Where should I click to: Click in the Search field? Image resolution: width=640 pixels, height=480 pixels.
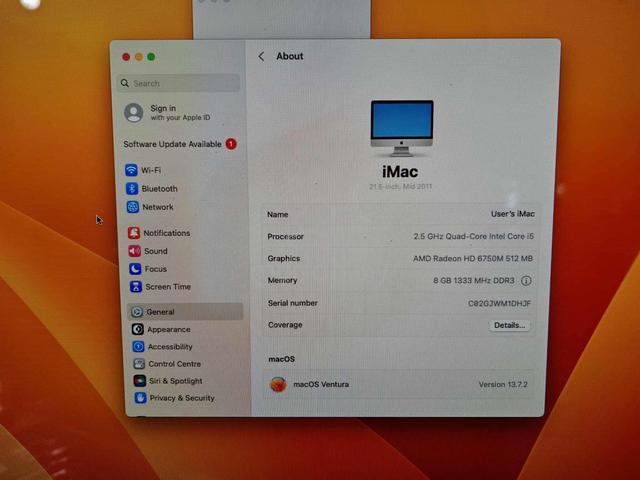[178, 83]
